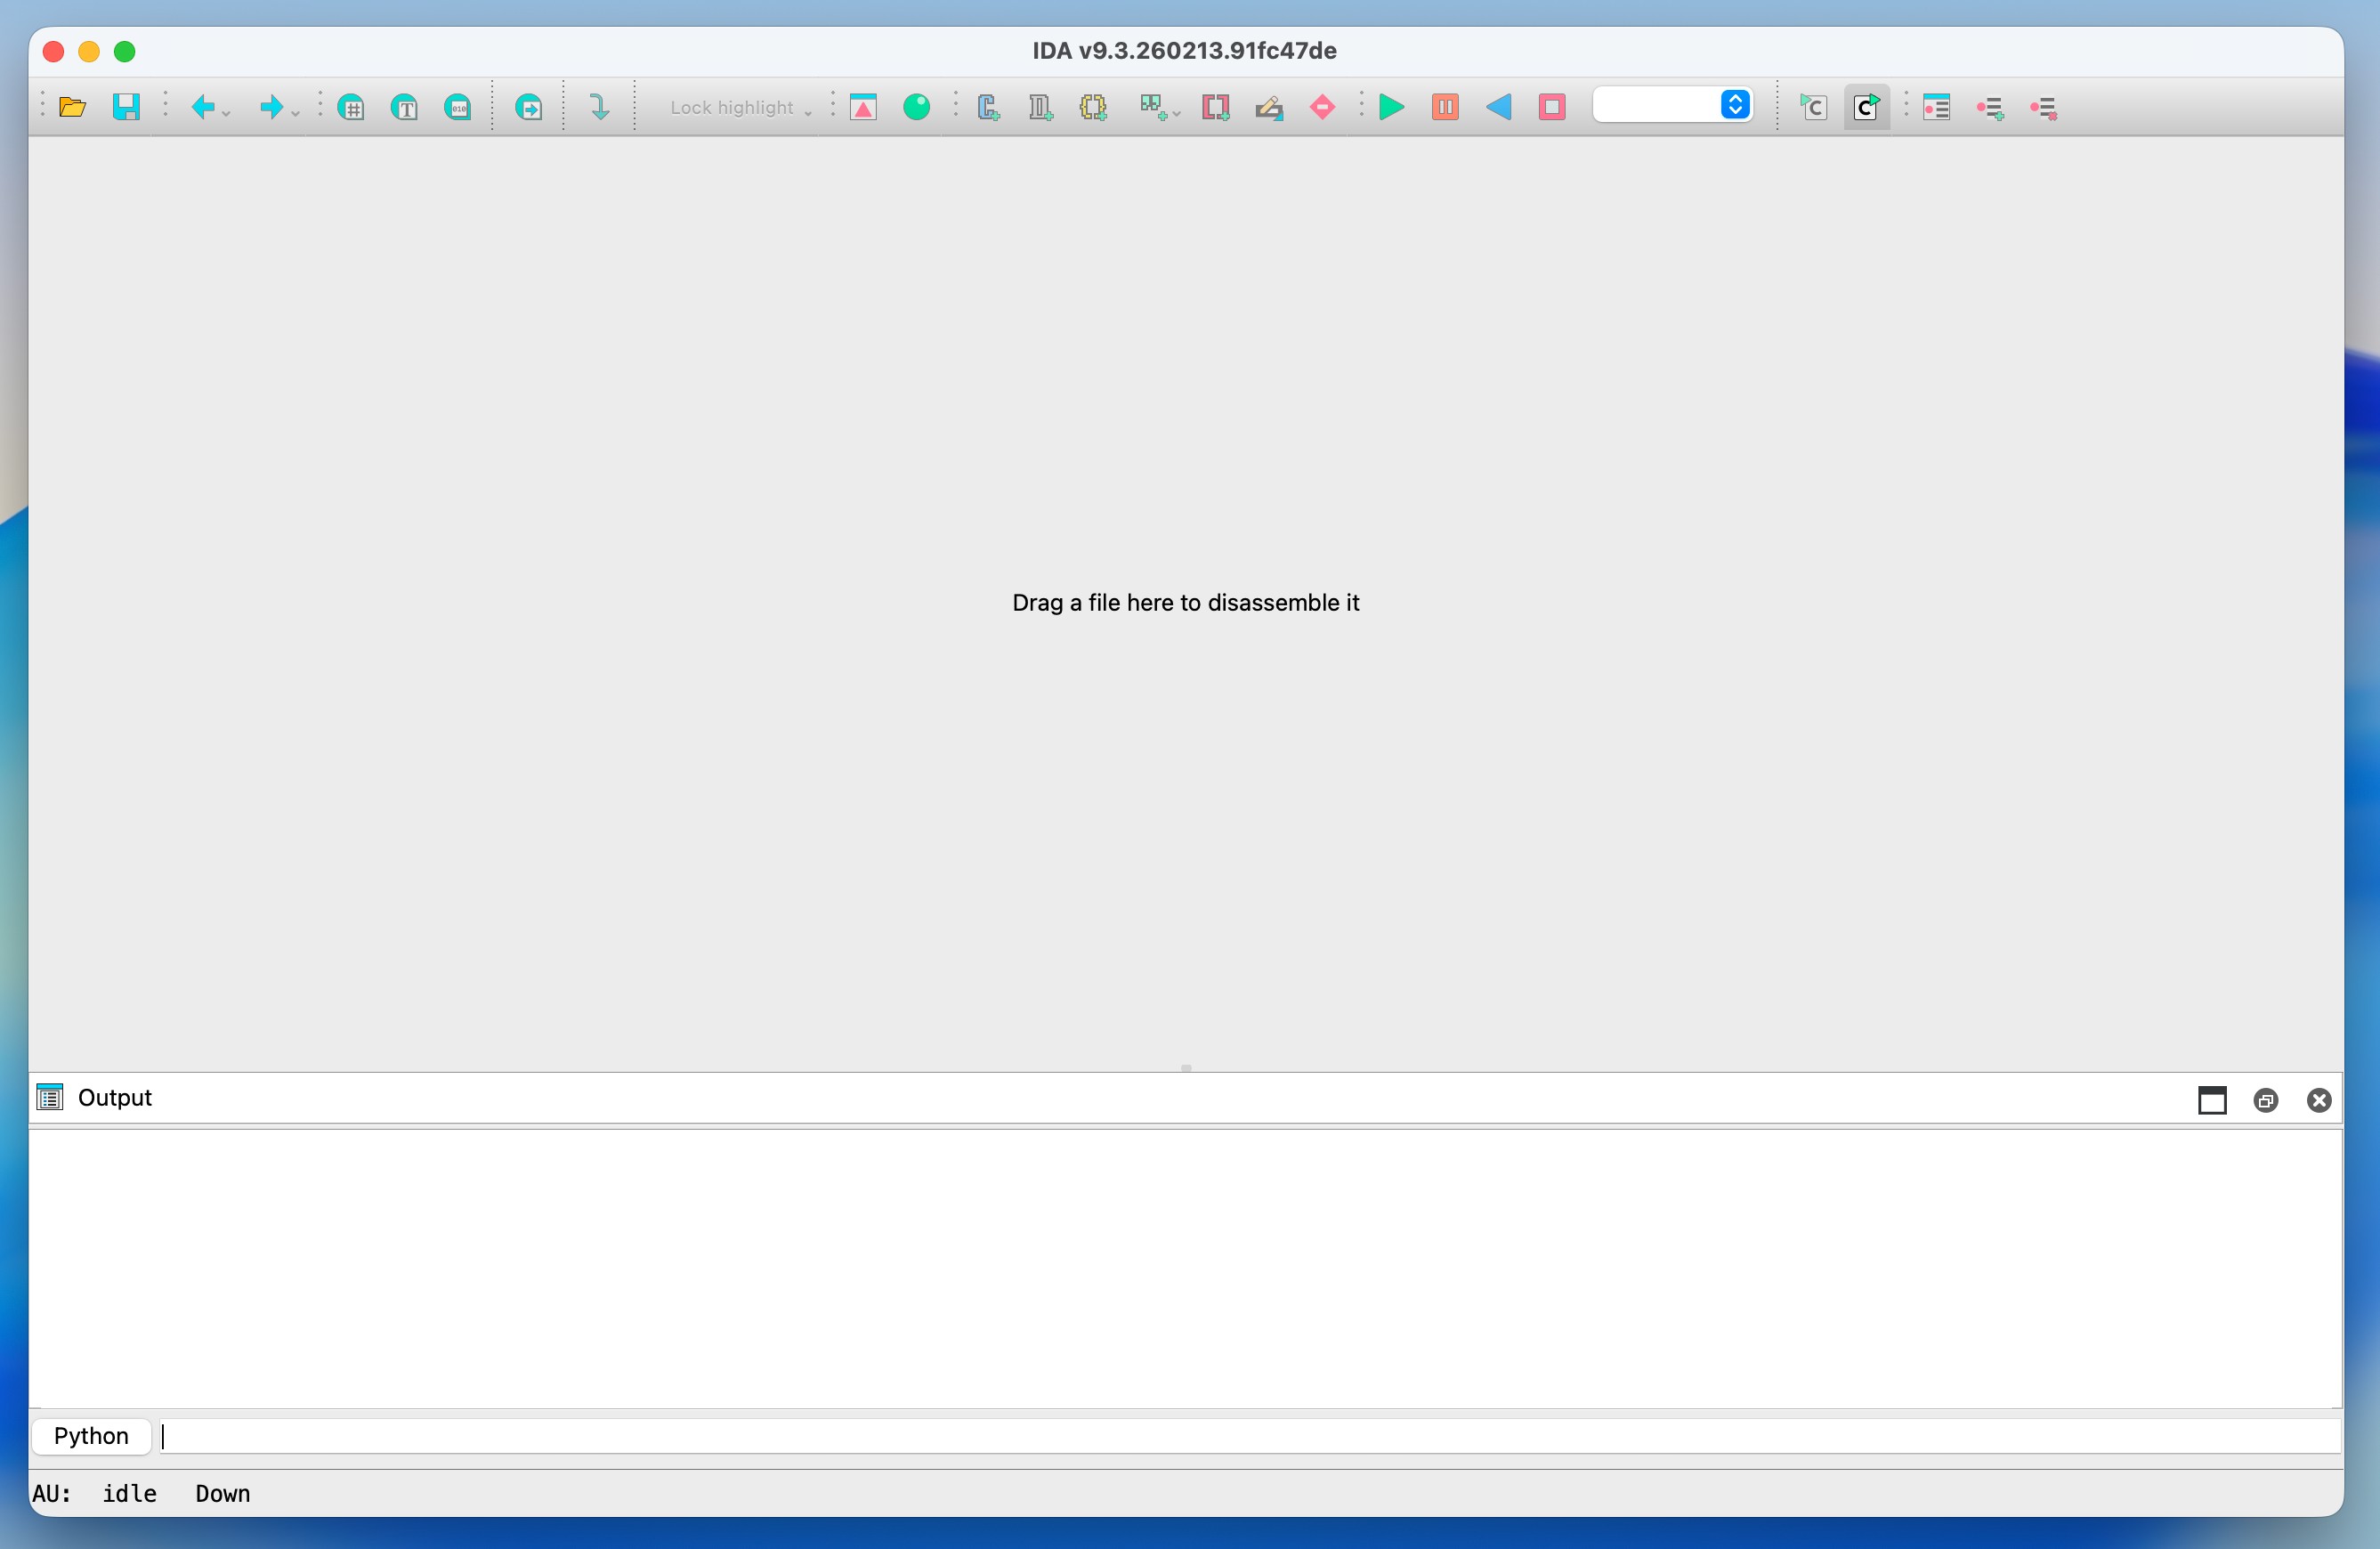Maximize the Output panel
The width and height of the screenshot is (2380, 1549).
2211,1100
